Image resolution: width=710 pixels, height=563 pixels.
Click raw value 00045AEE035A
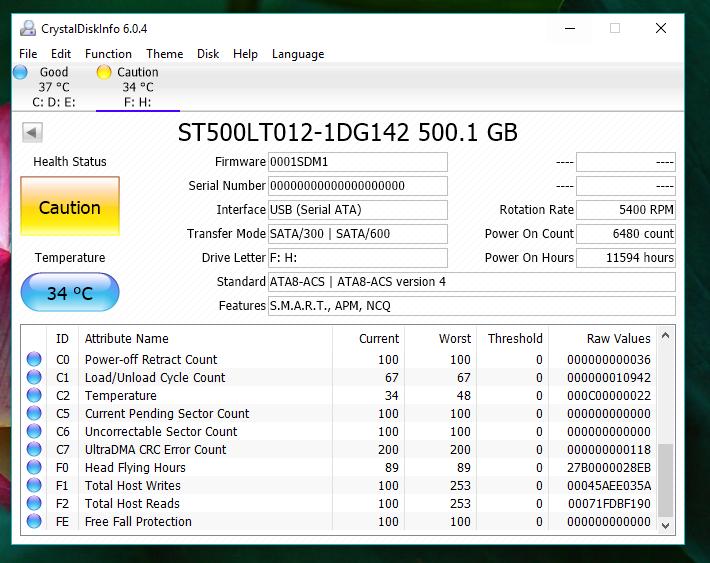coord(609,486)
